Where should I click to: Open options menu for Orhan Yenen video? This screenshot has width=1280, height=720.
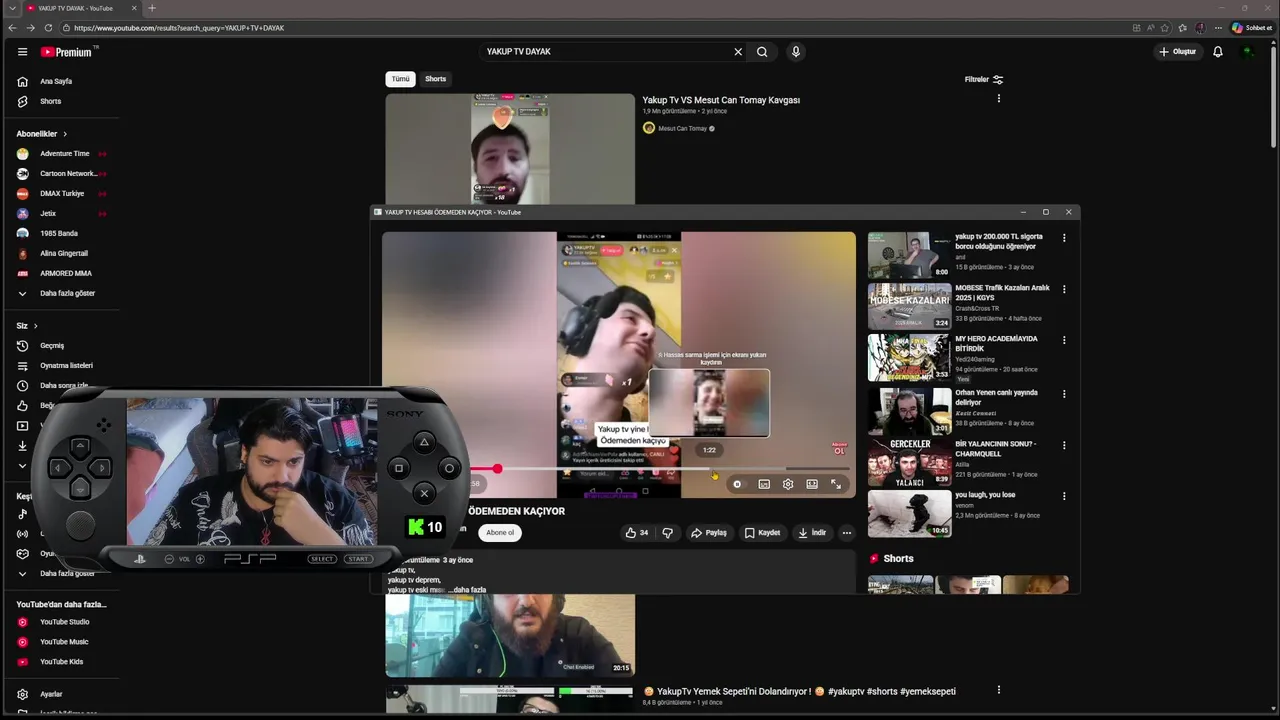coord(1064,394)
